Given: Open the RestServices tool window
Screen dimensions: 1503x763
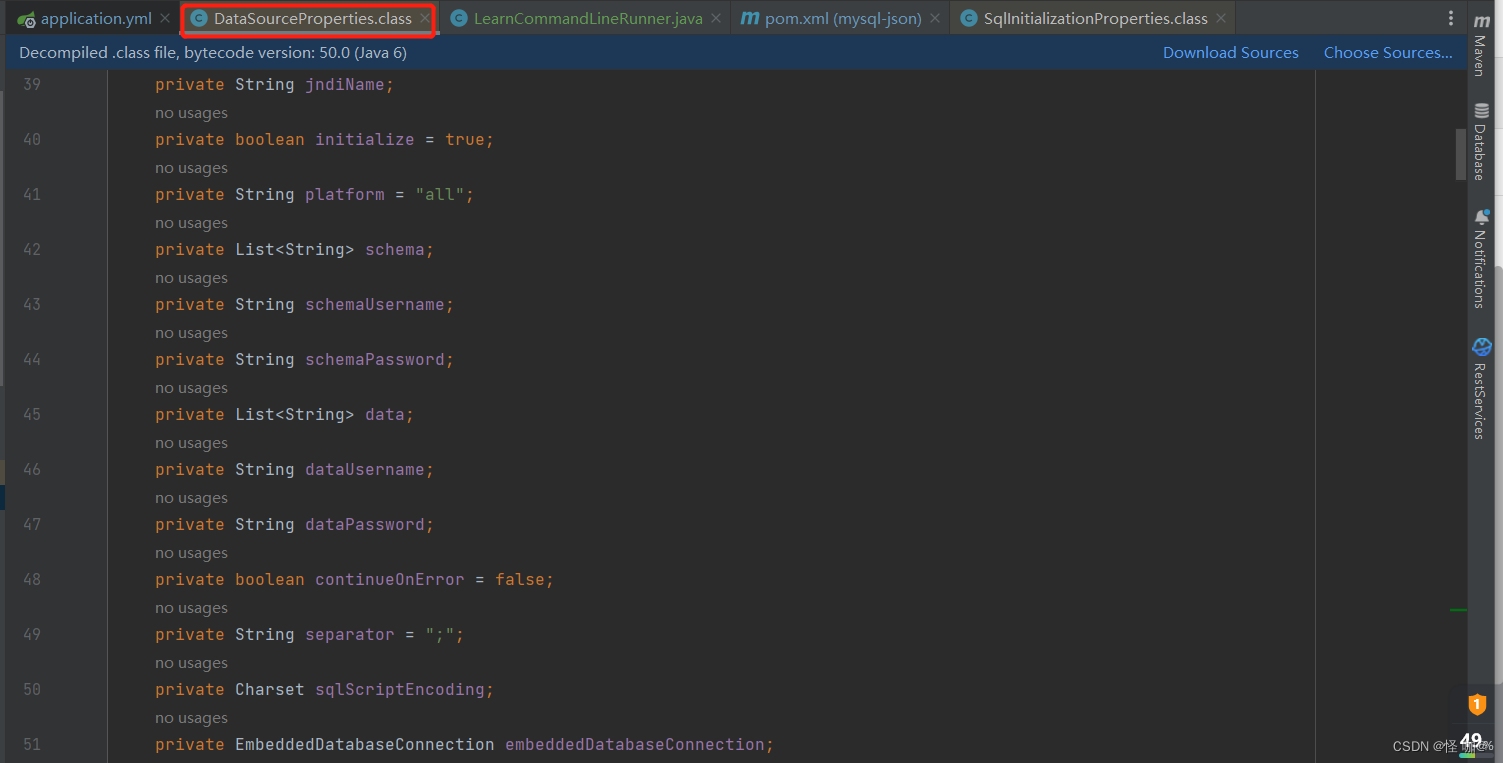Looking at the screenshot, I should [x=1481, y=389].
